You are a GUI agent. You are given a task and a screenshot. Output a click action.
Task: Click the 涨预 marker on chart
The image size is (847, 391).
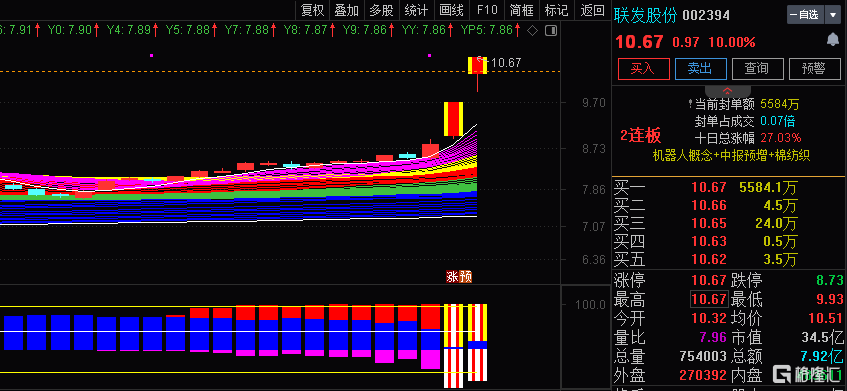(x=459, y=277)
